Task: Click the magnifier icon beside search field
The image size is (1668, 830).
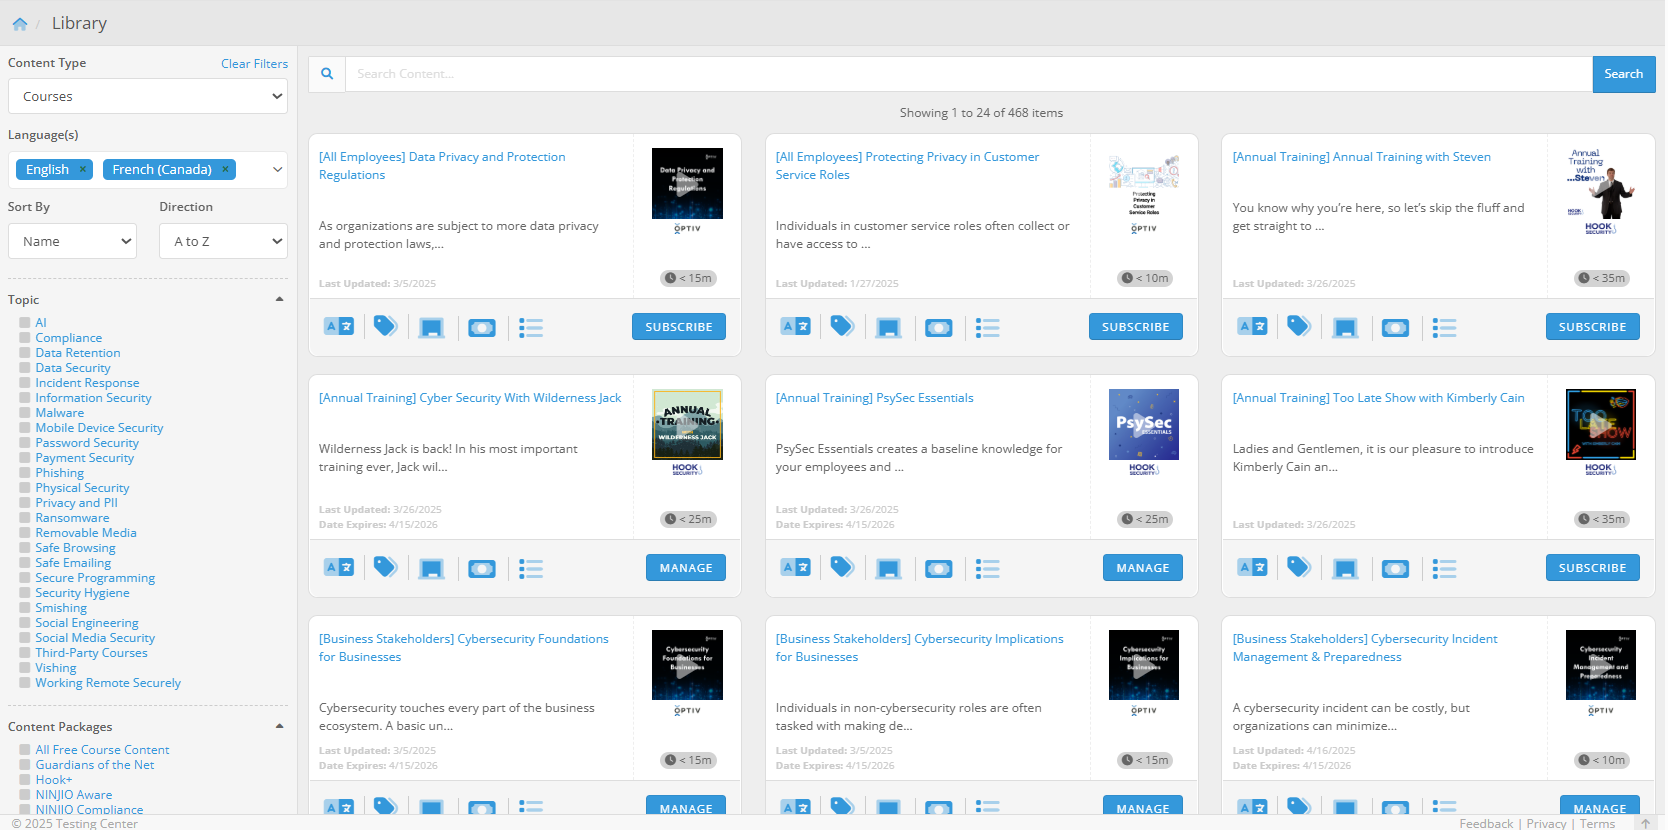Action: (x=327, y=74)
